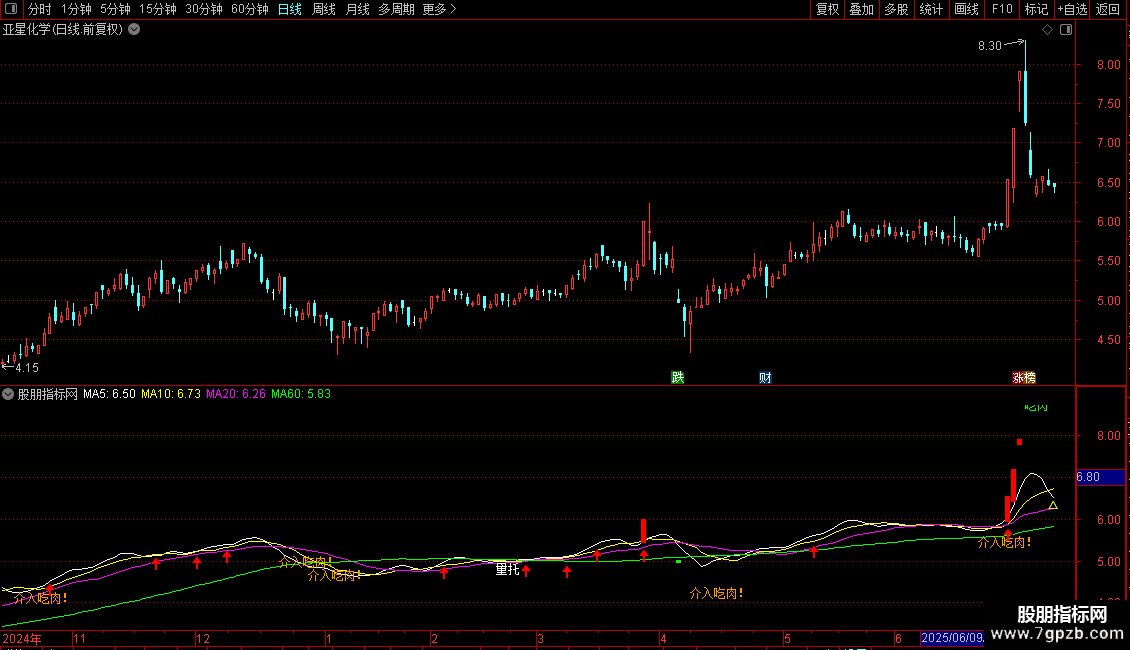
Task: Click the 2024年 timeline label
Action: click(22, 638)
